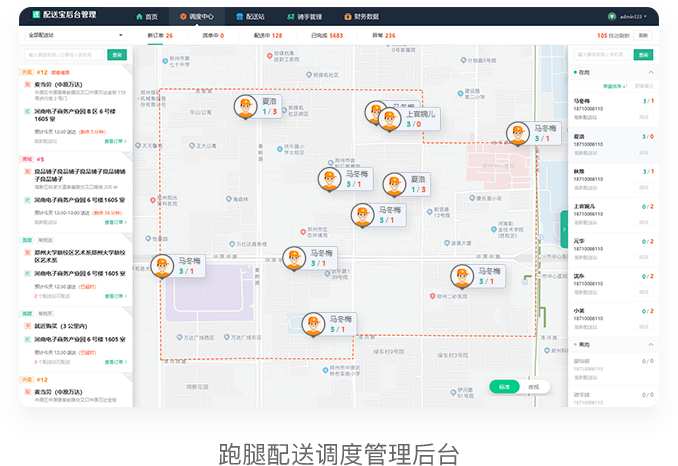Collapse the 在岗 on-duty rider section
The width and height of the screenshot is (678, 466).
tap(650, 73)
